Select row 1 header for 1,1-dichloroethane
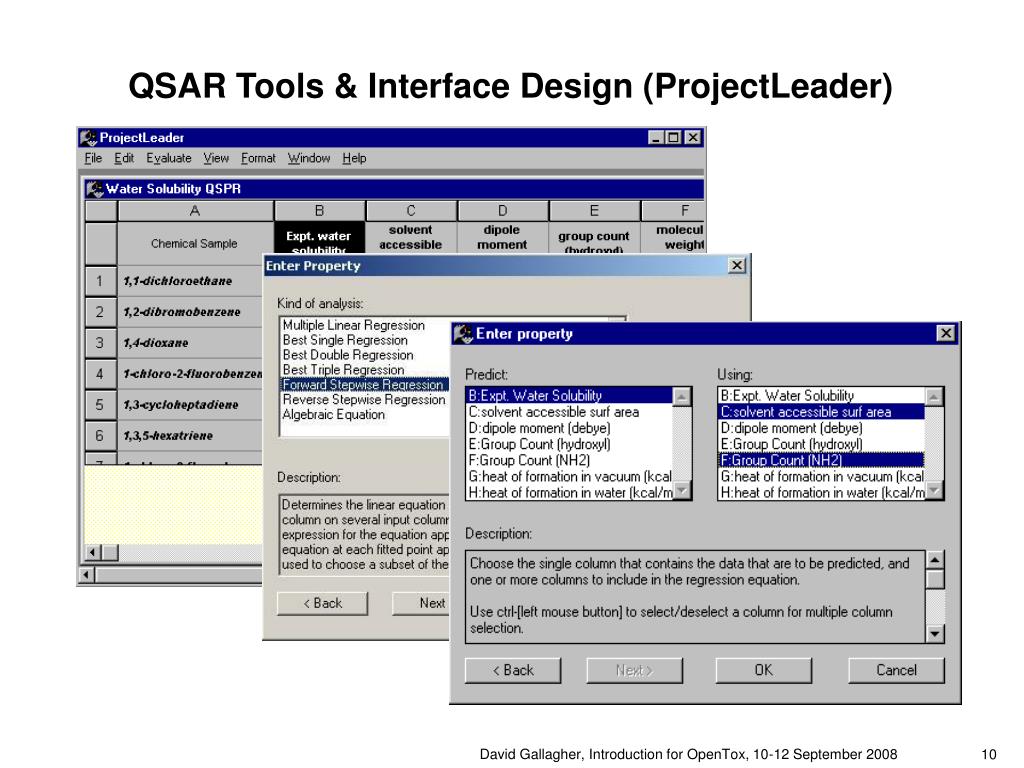The height and width of the screenshot is (768, 1024). coord(100,281)
